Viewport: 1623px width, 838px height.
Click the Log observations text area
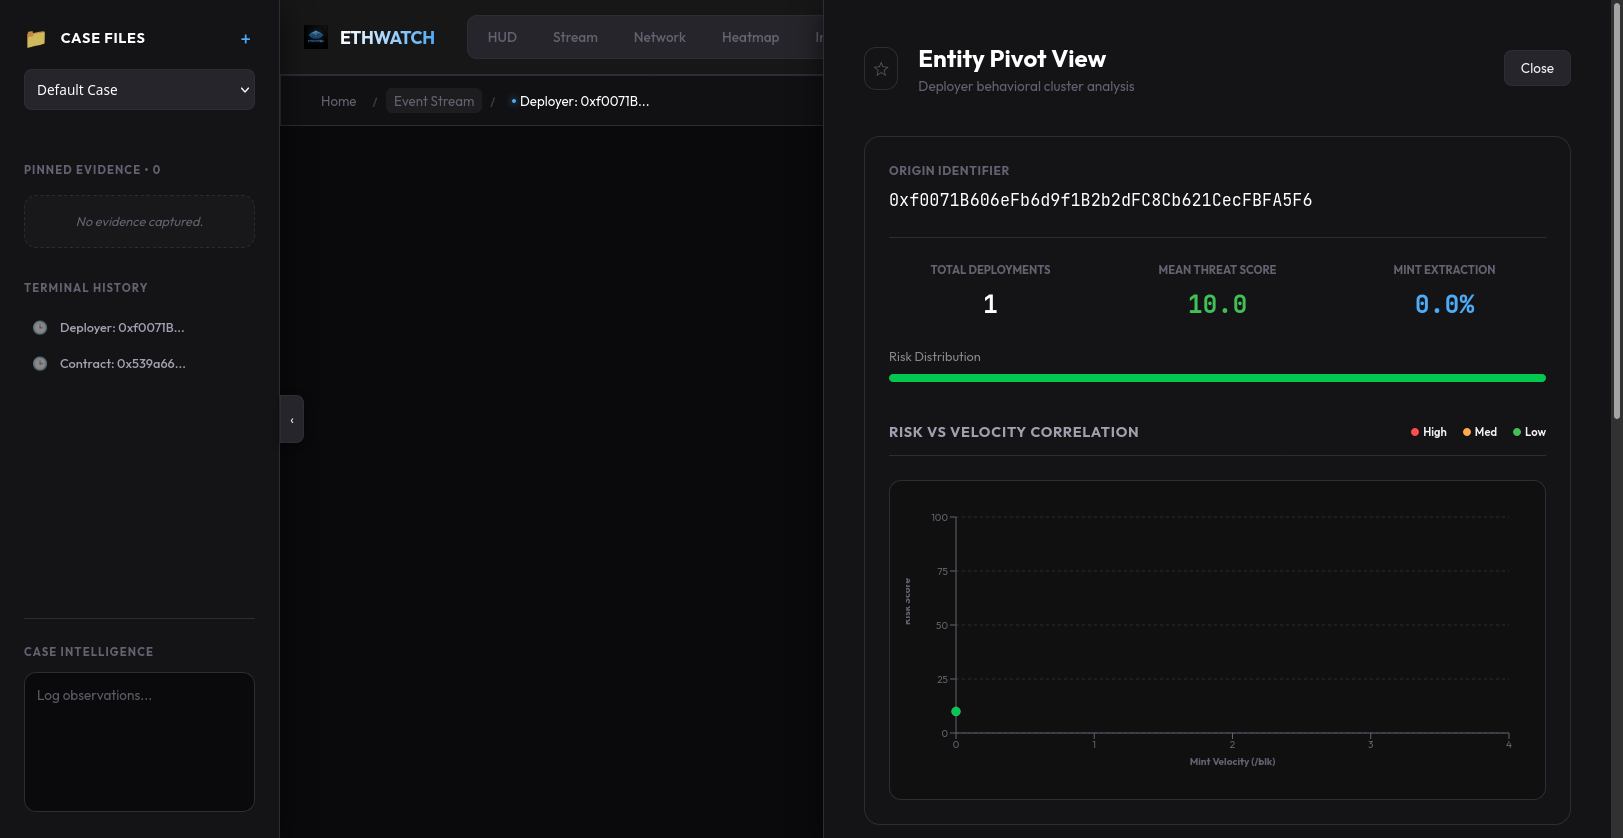tap(139, 741)
